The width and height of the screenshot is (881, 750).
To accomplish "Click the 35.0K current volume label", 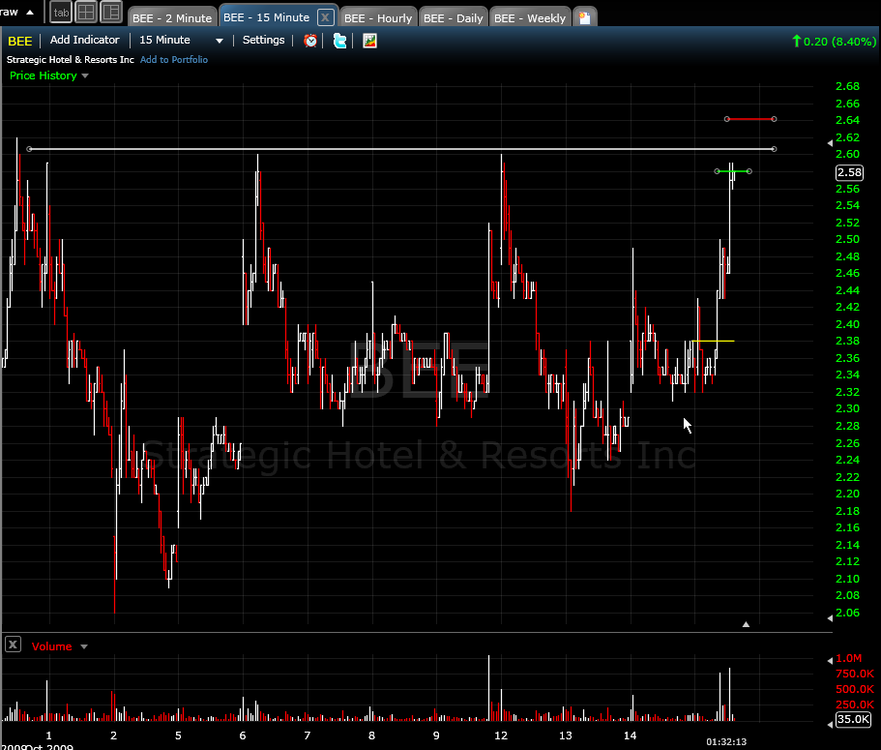I will [853, 719].
